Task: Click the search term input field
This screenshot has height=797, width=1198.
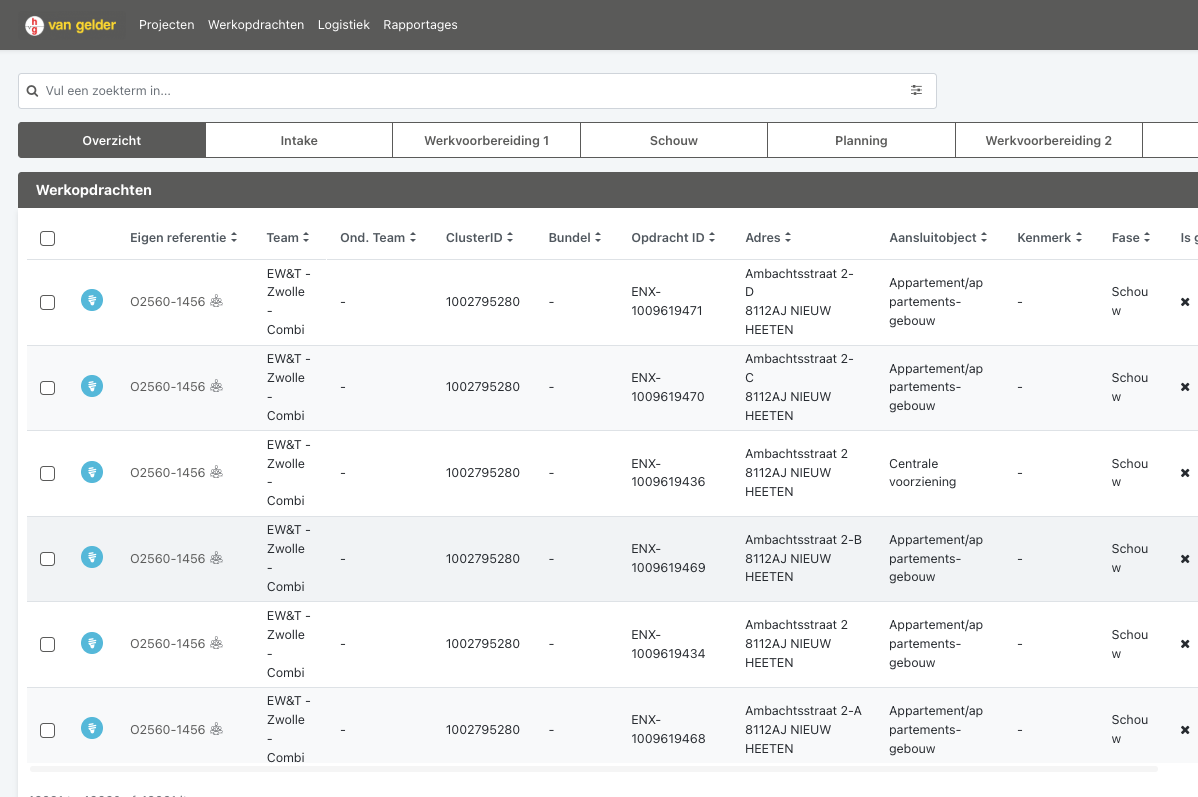Action: pos(470,91)
